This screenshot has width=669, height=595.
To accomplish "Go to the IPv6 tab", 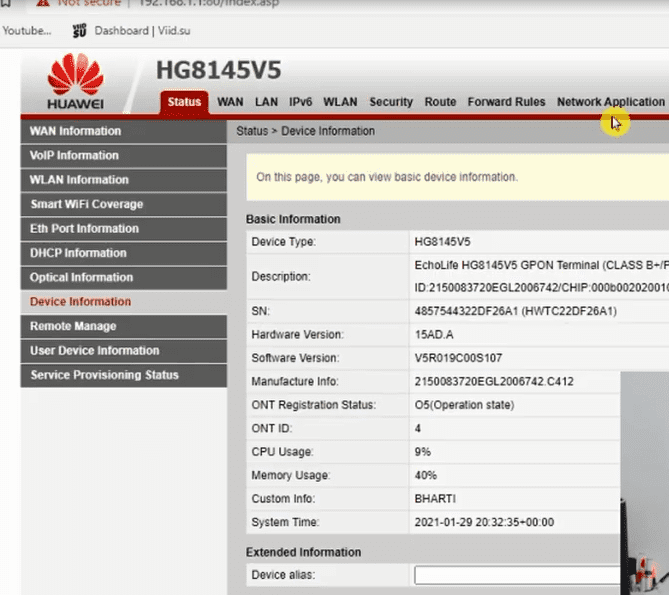I will [300, 102].
